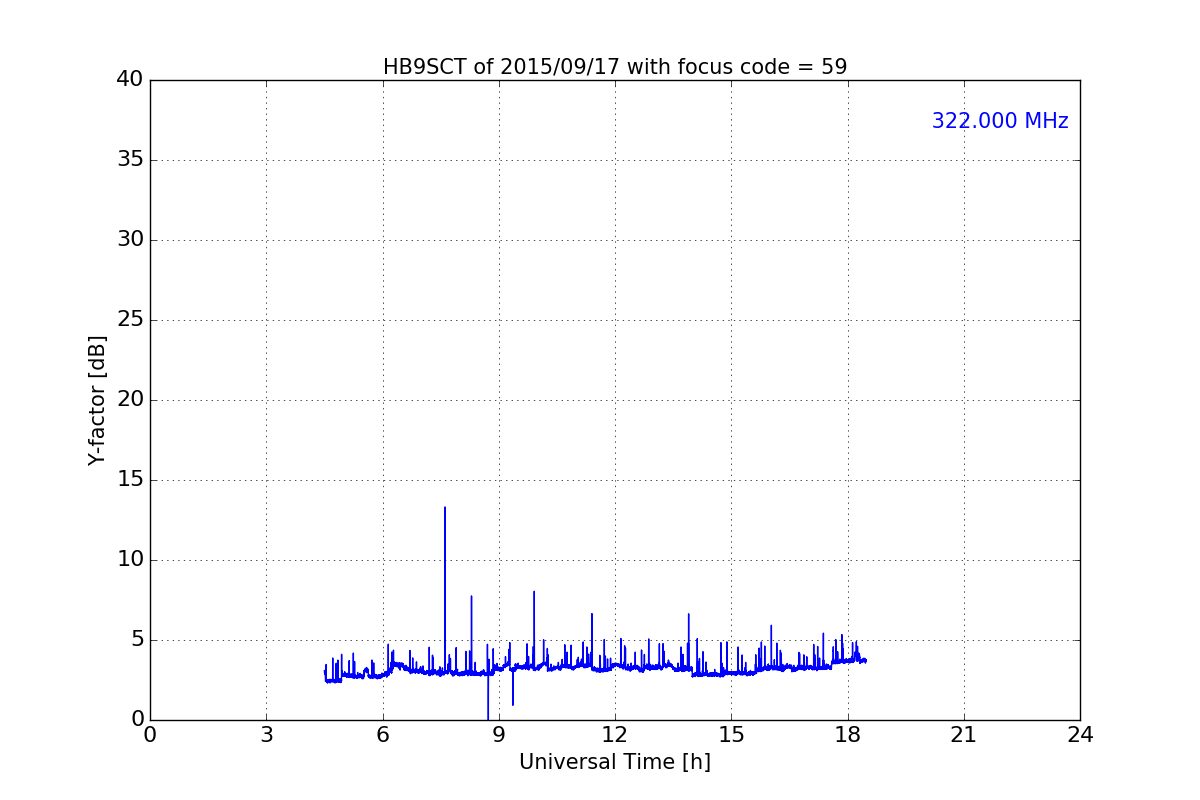1200x800 pixels.
Task: Click the x-axis tick label 21
Action: 964,735
